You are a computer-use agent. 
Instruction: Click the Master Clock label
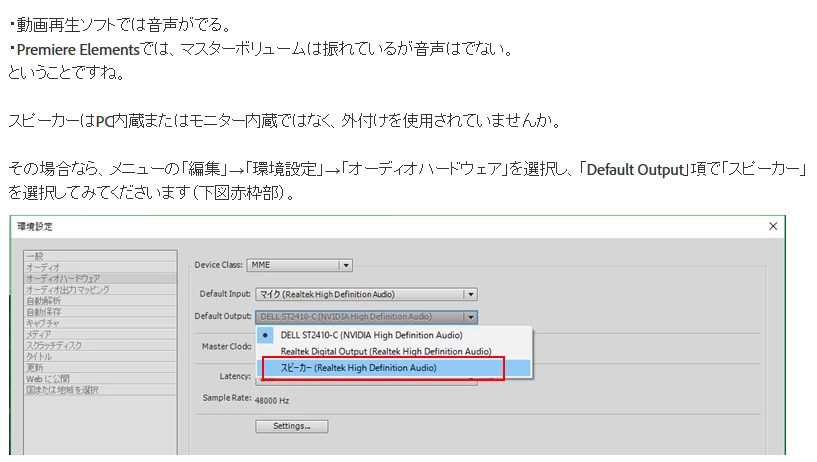[x=226, y=346]
